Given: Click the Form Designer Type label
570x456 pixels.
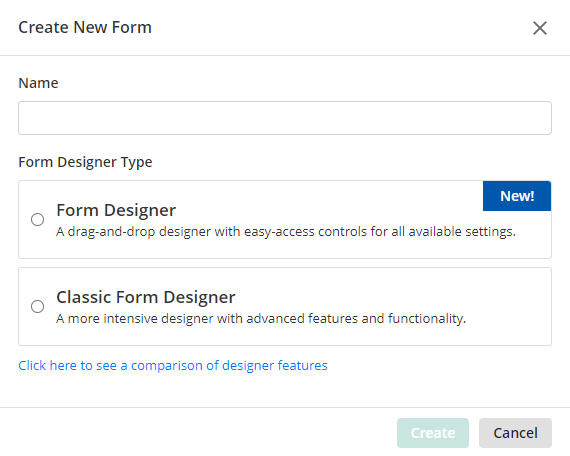Looking at the screenshot, I should (x=85, y=162).
